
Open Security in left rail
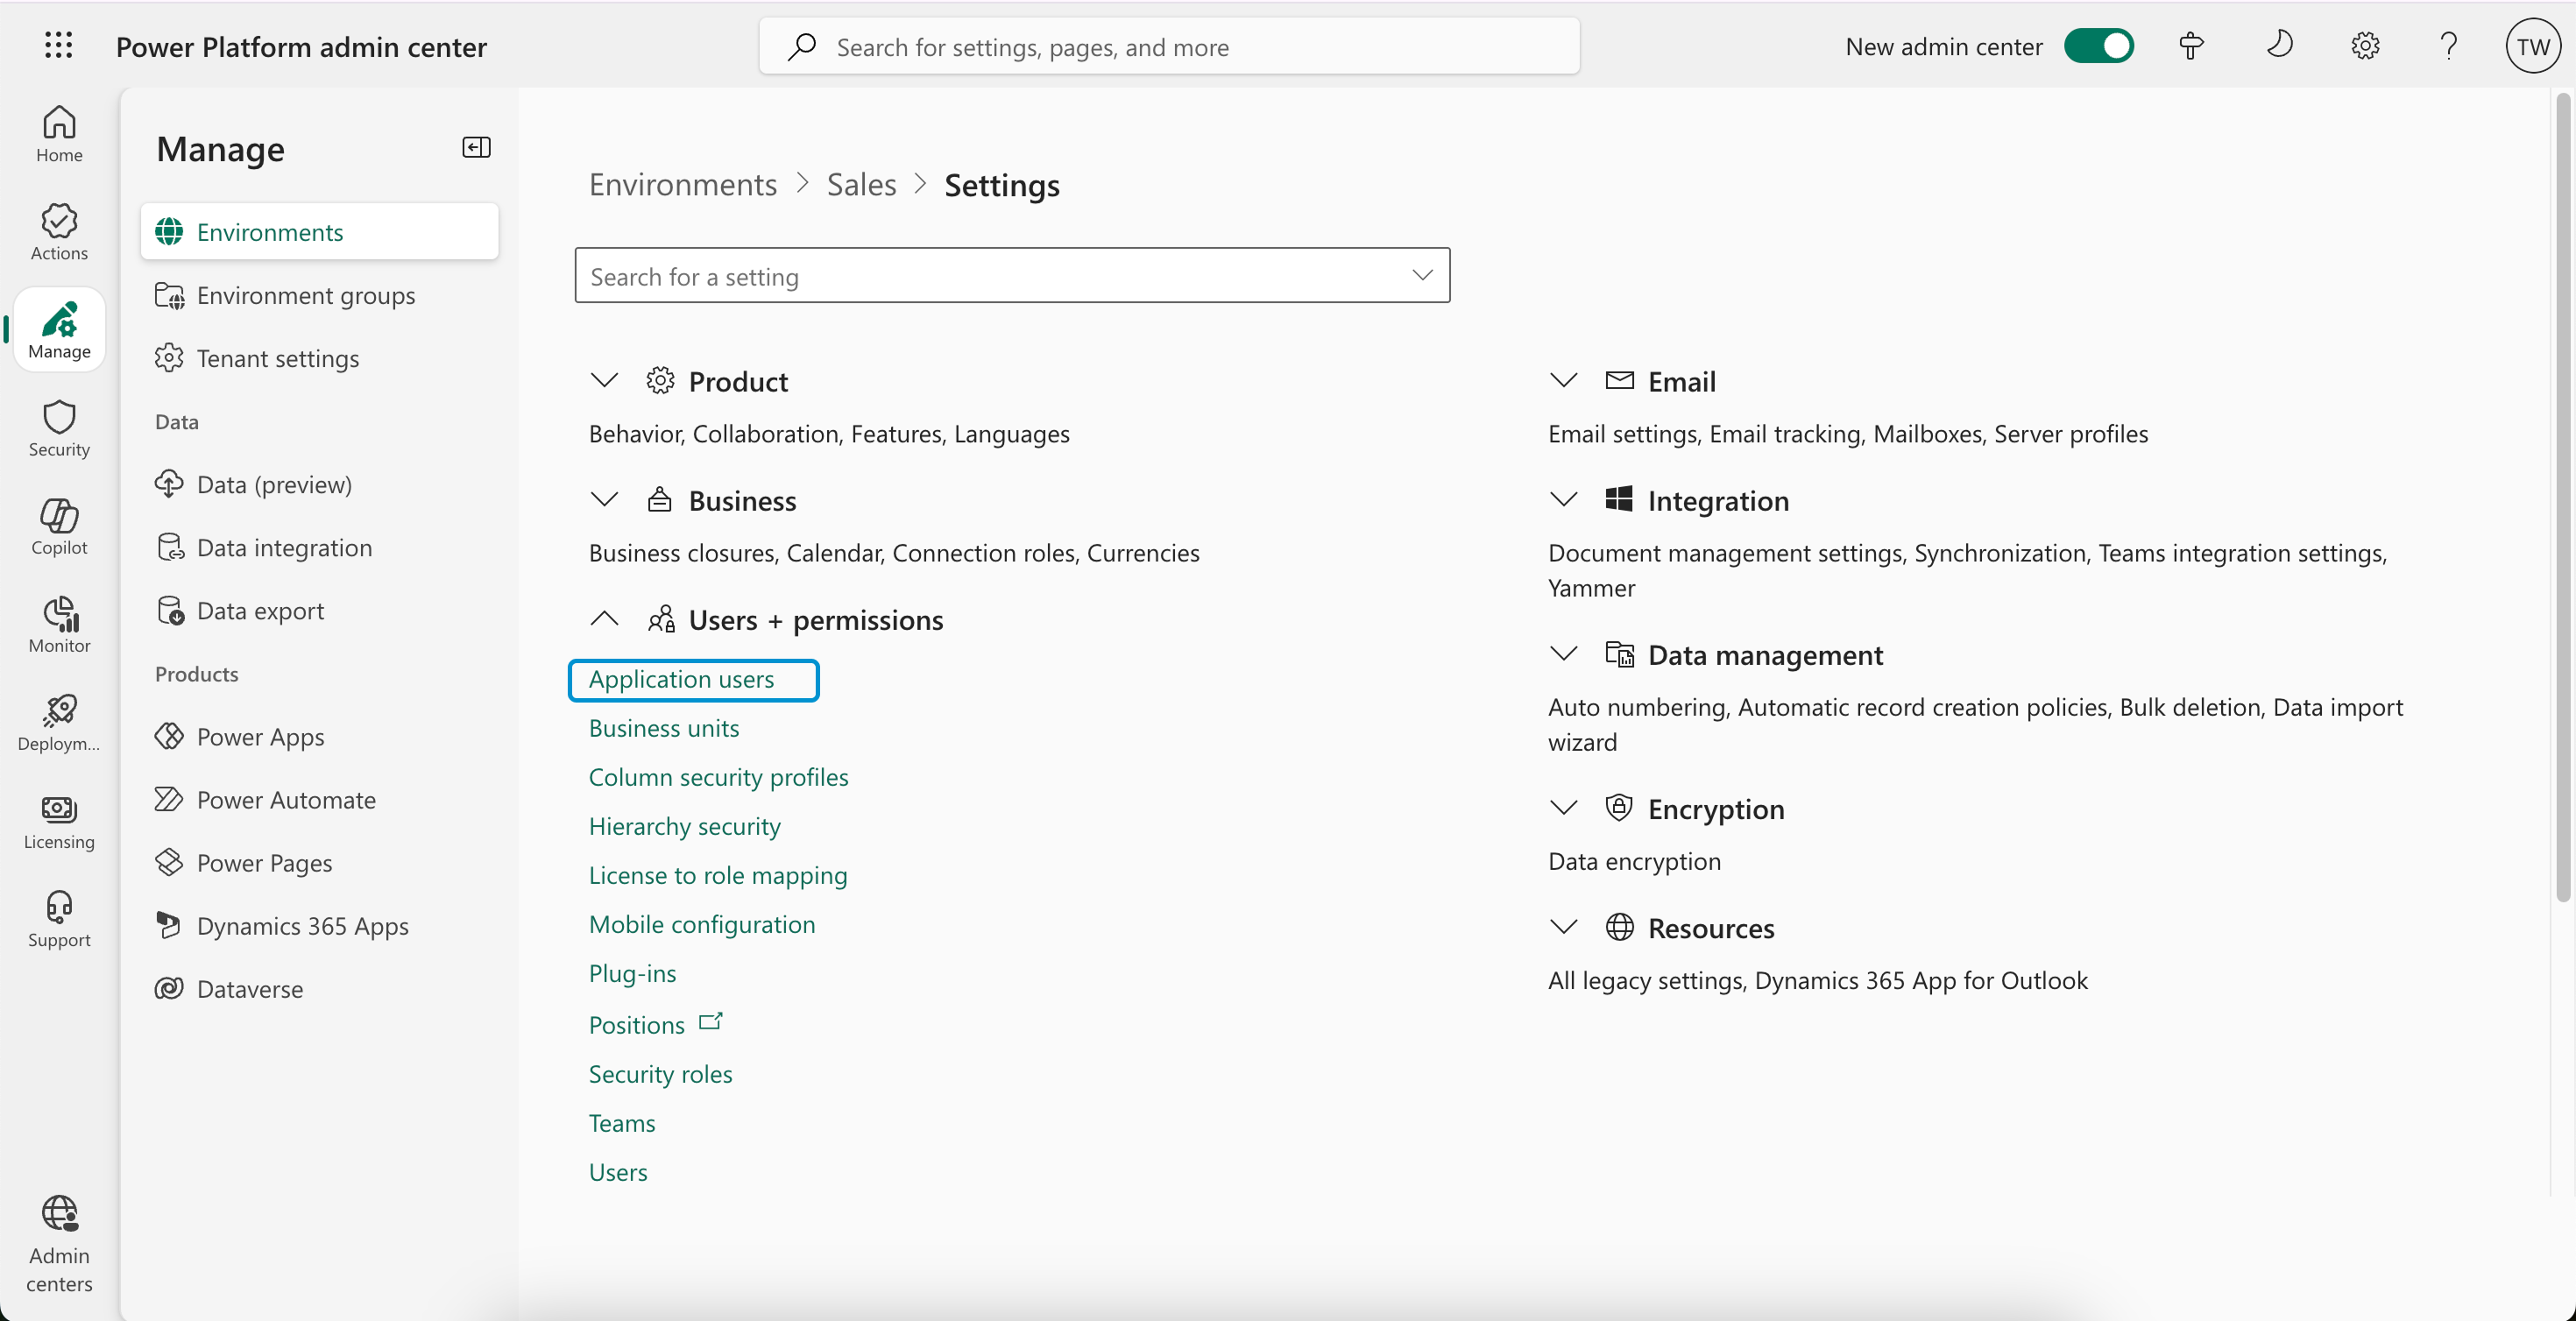(59, 428)
